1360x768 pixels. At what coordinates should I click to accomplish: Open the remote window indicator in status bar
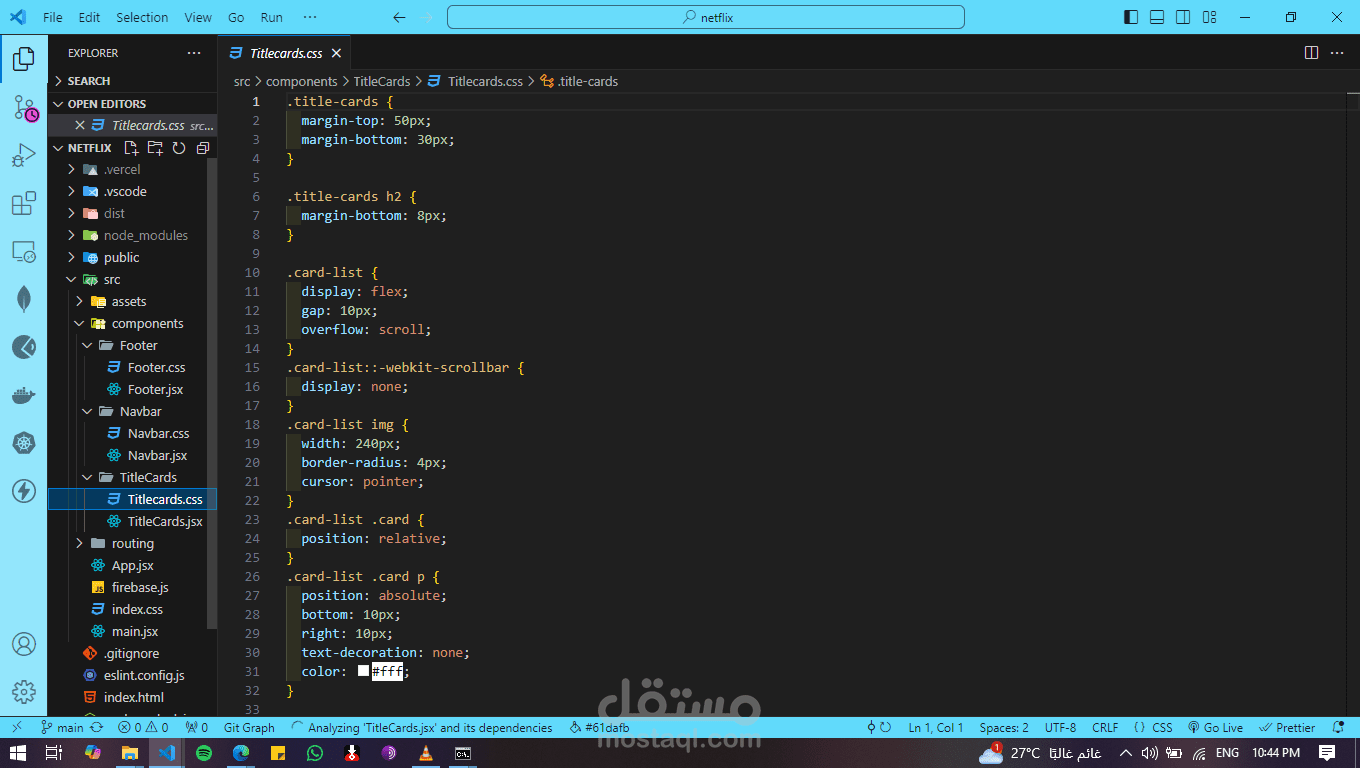click(16, 728)
